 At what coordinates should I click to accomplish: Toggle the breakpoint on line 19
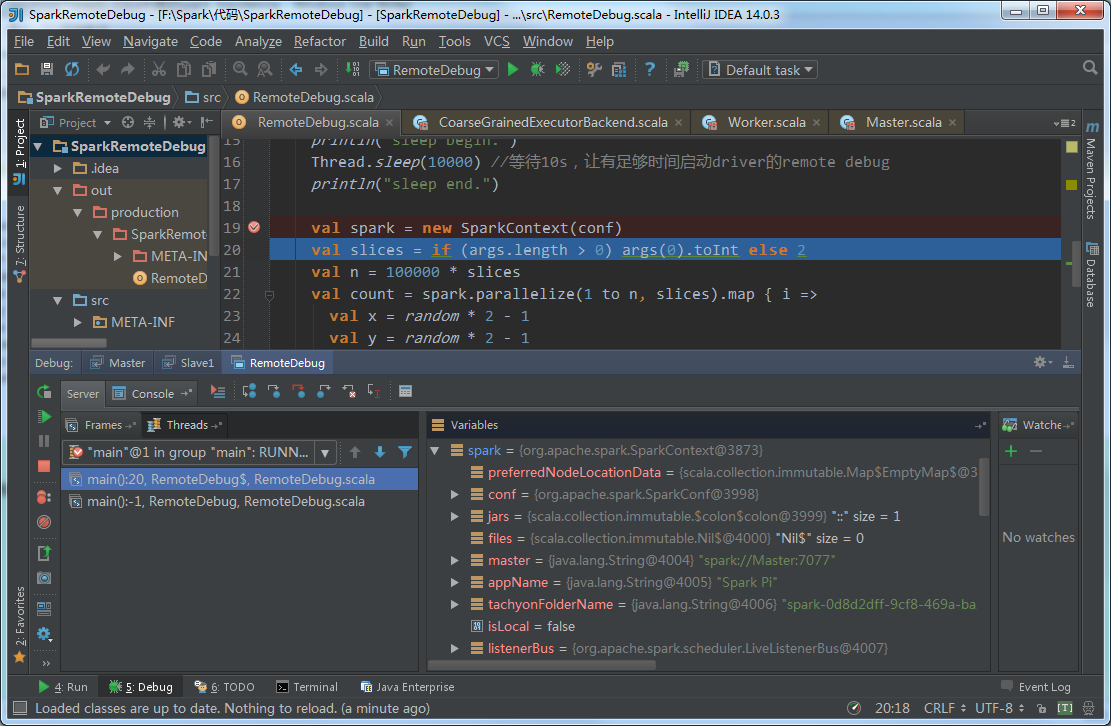[x=254, y=227]
